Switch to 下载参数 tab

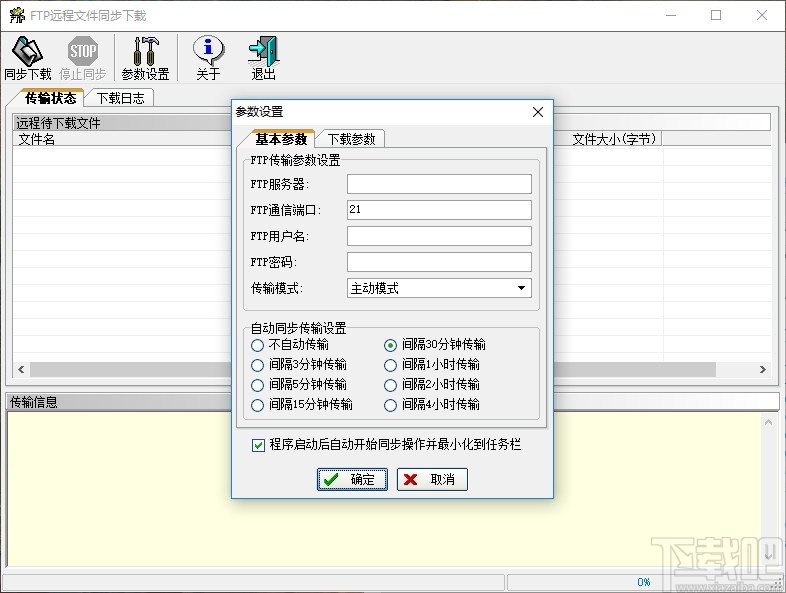click(351, 139)
